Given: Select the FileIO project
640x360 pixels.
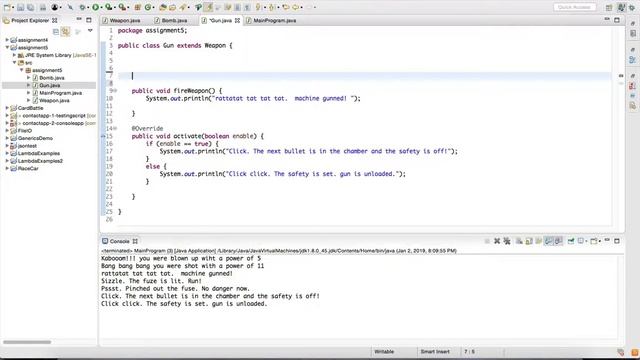Looking at the screenshot, I should [x=24, y=131].
